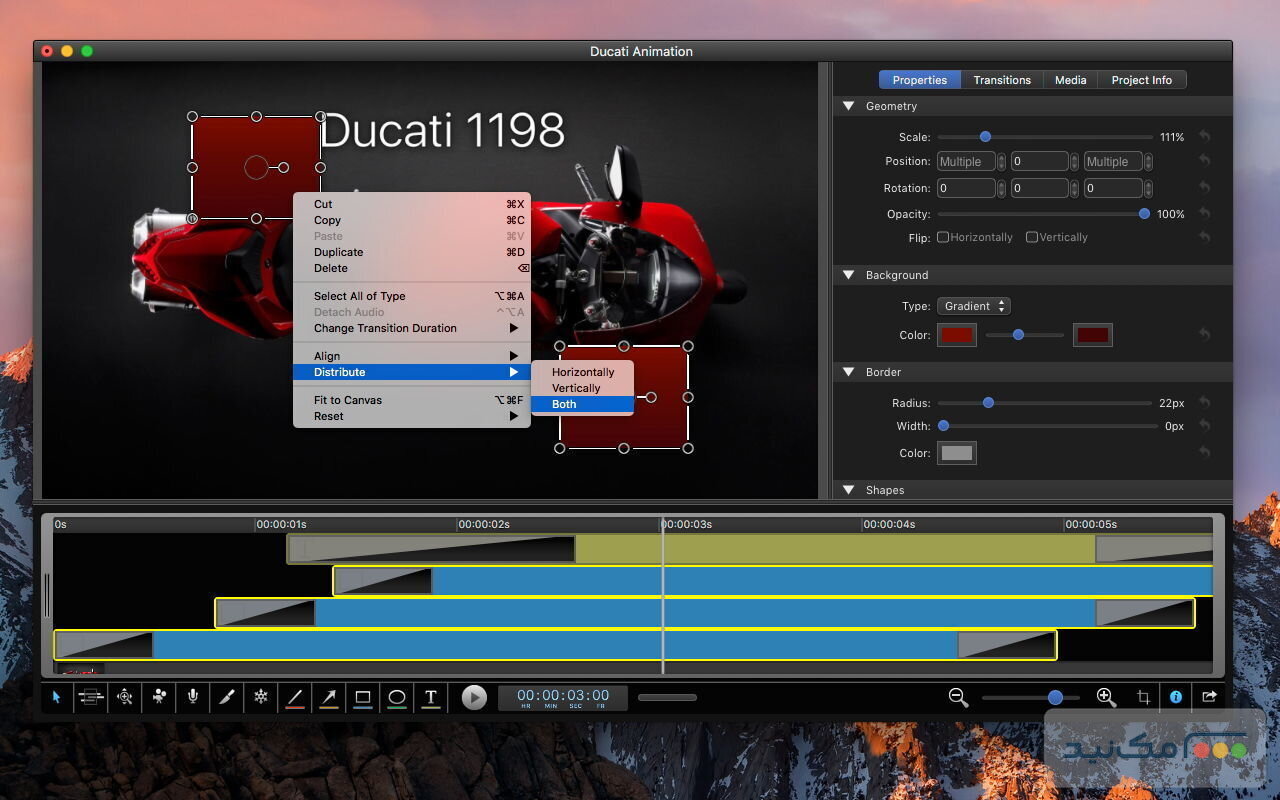
Task: Enable the Flip Vertically checkbox
Action: [1032, 237]
